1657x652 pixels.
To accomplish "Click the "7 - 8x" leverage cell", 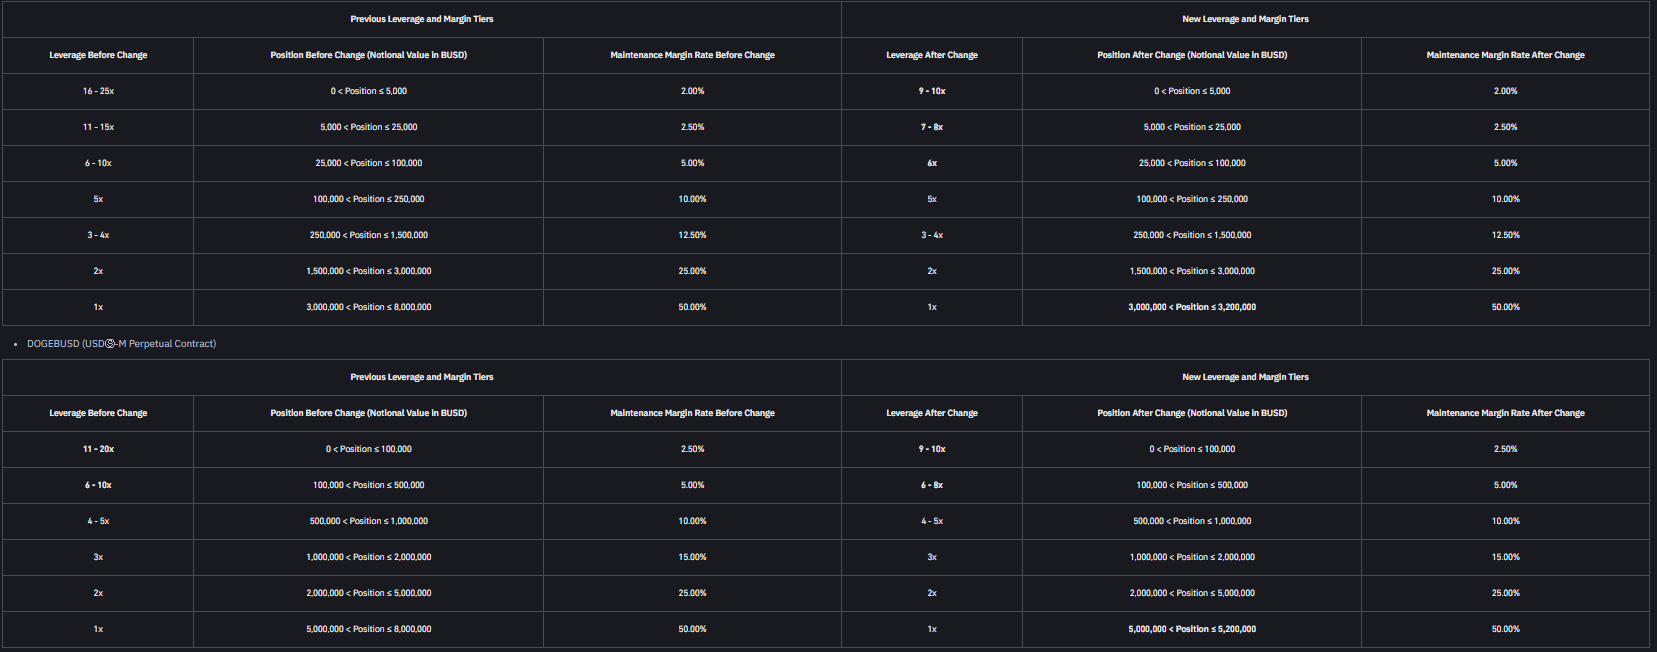I will tap(932, 127).
